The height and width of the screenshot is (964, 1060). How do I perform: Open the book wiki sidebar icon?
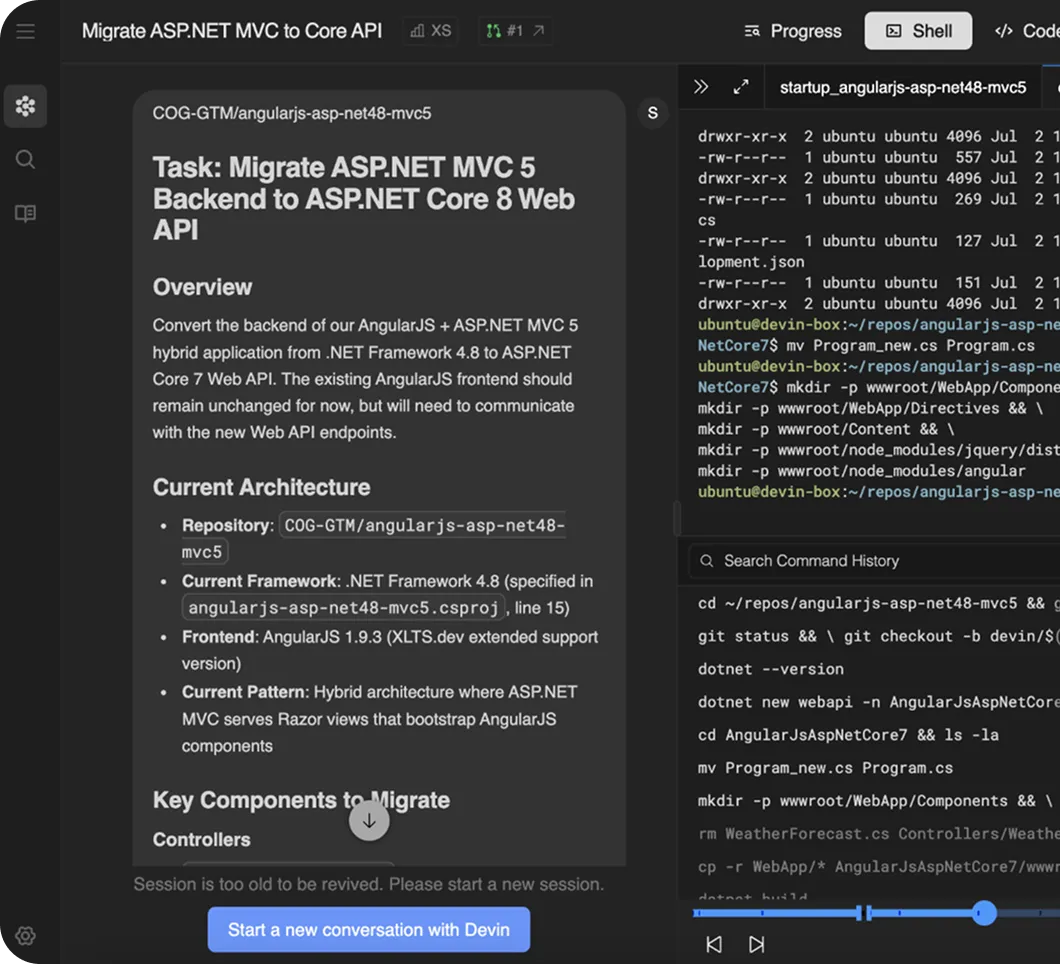tap(26, 214)
